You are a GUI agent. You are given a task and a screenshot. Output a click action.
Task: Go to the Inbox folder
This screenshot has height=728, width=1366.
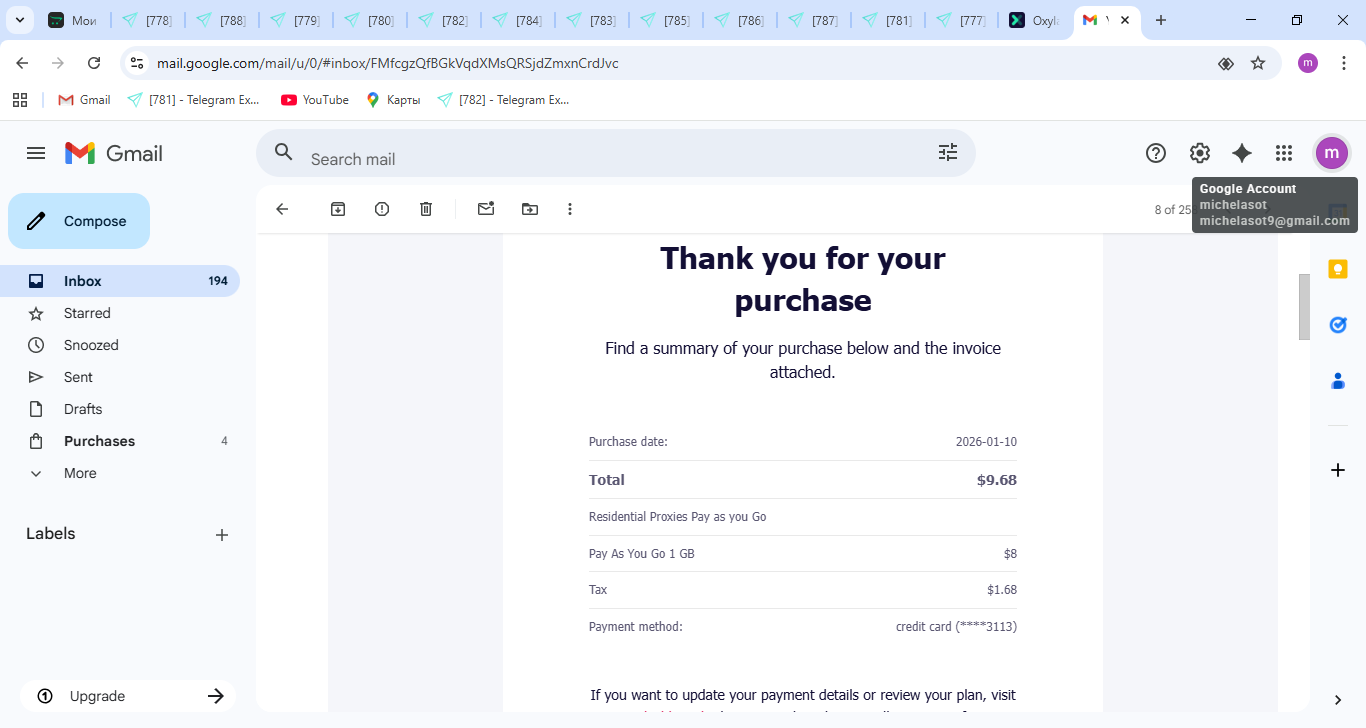83,281
